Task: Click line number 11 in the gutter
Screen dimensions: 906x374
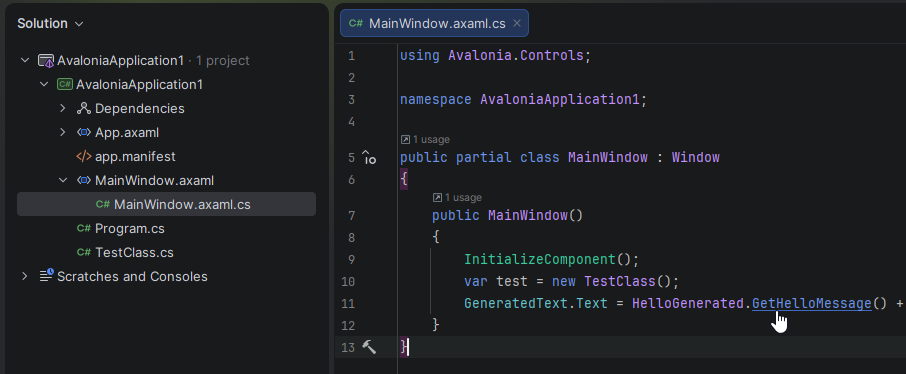Action: (x=348, y=303)
